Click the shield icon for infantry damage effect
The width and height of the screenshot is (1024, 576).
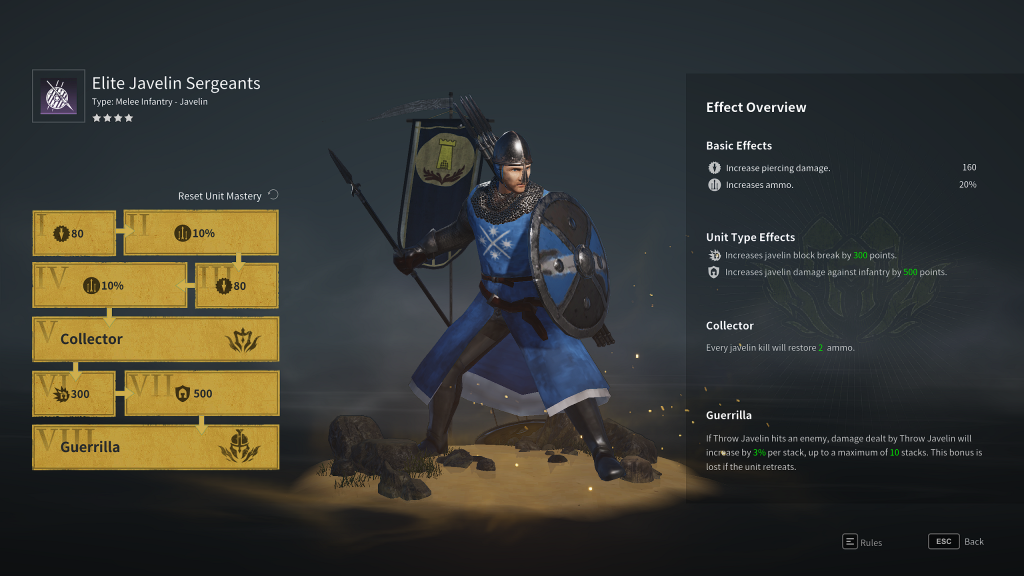(x=714, y=272)
